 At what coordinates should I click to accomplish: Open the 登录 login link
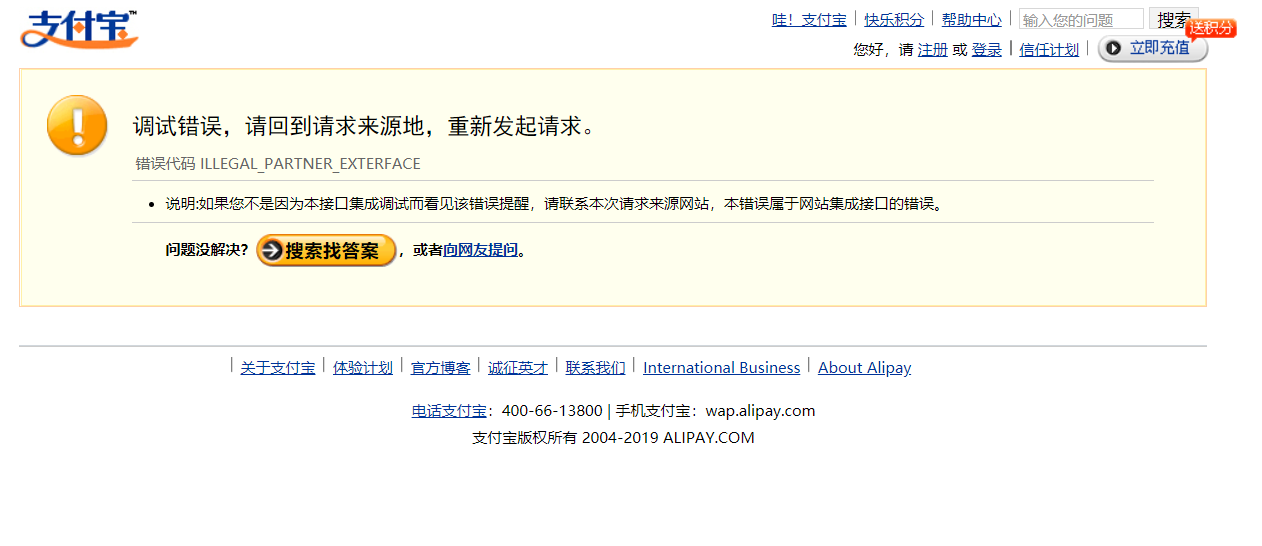[987, 49]
